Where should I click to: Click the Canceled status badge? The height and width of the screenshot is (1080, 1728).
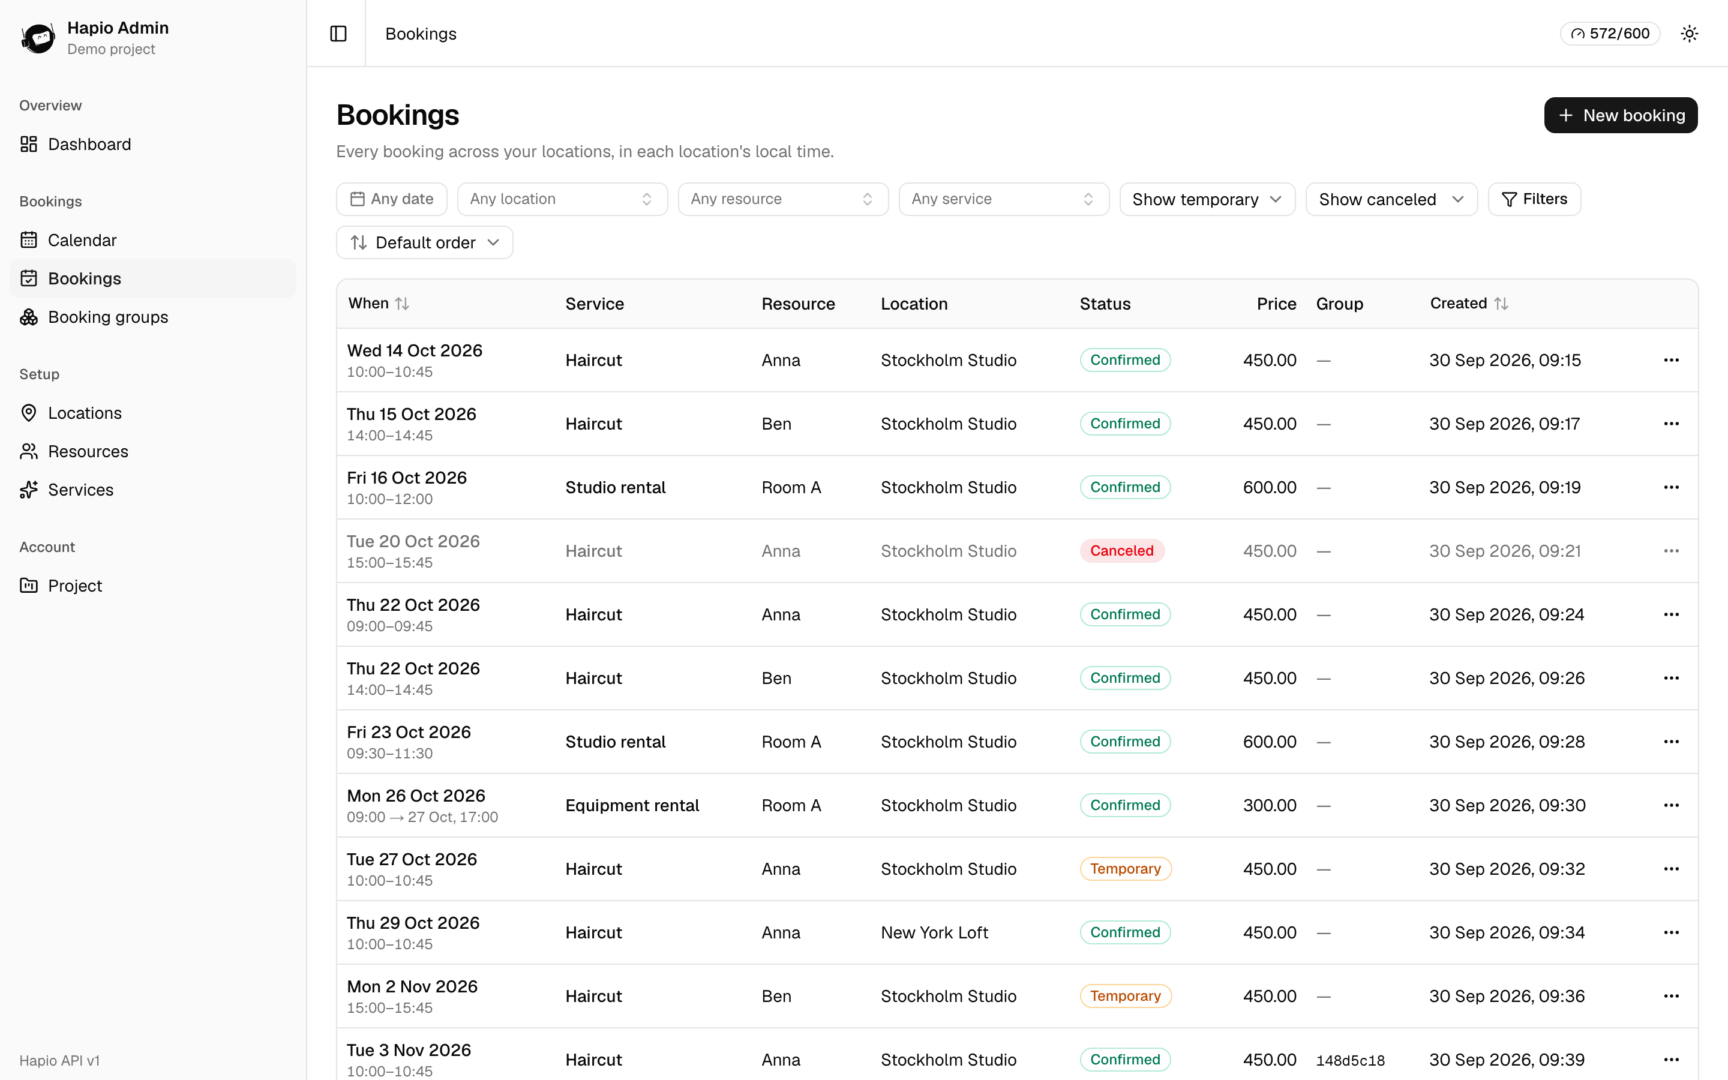pyautogui.click(x=1122, y=551)
